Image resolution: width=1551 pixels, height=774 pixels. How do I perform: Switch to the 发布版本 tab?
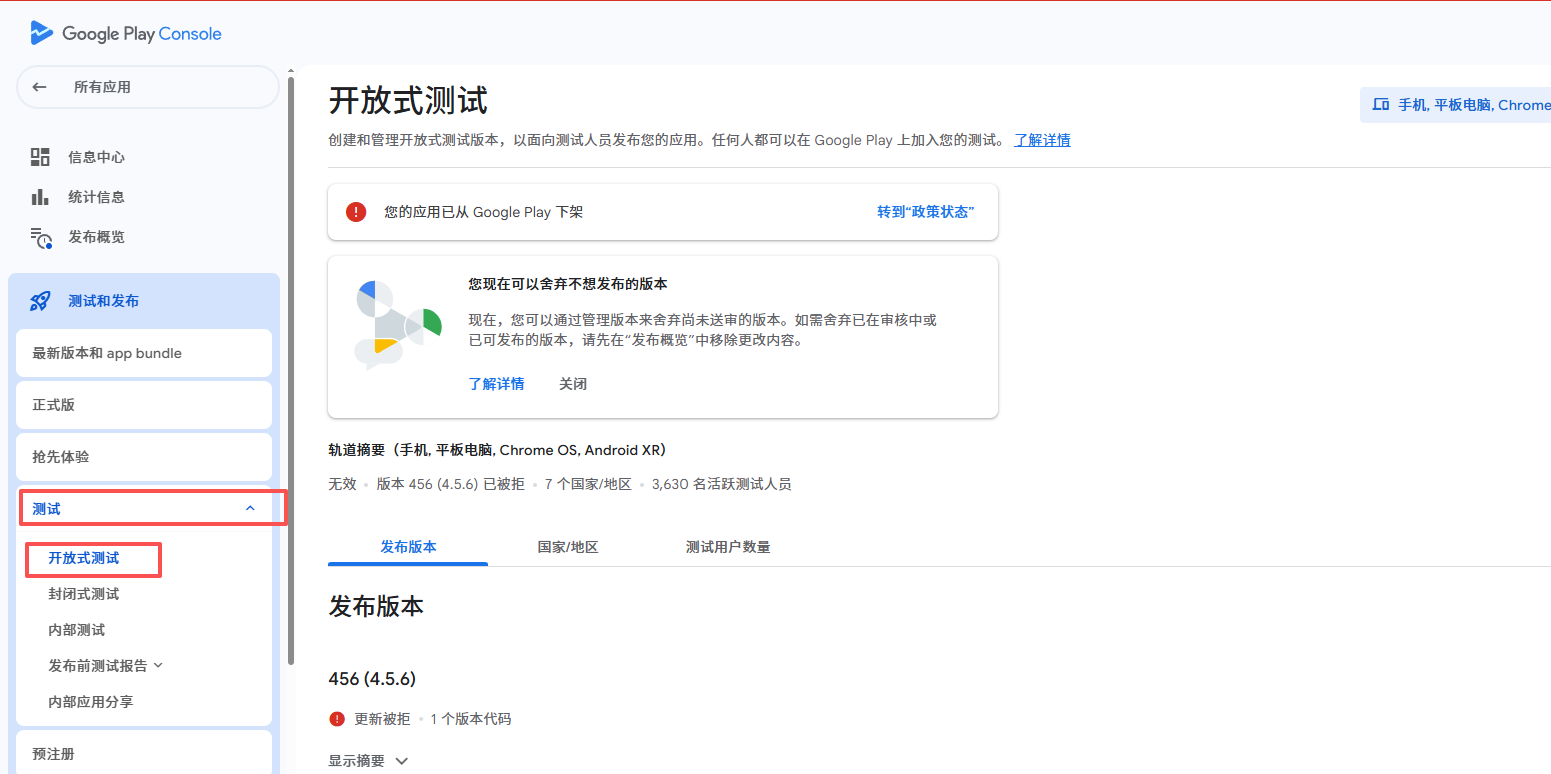408,547
